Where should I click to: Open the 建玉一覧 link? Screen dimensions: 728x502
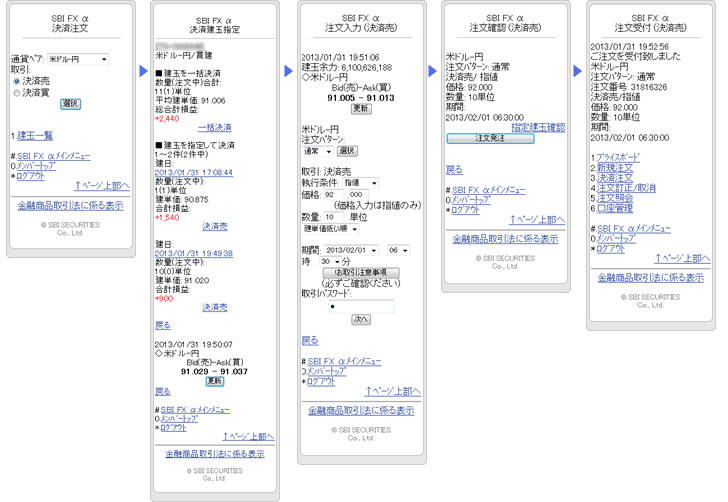[35, 136]
